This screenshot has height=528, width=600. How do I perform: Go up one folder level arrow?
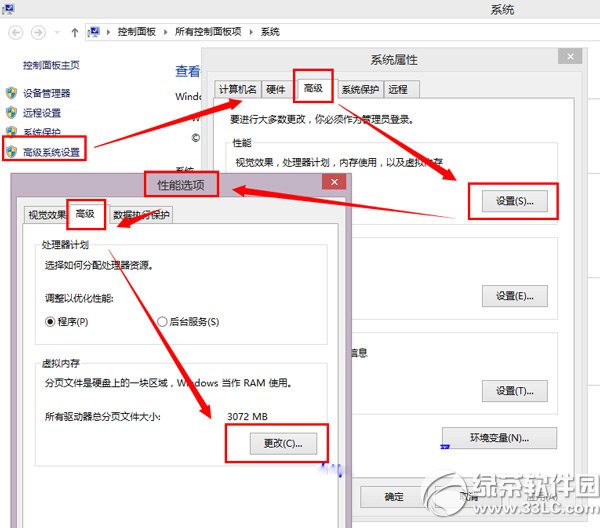[x=75, y=33]
